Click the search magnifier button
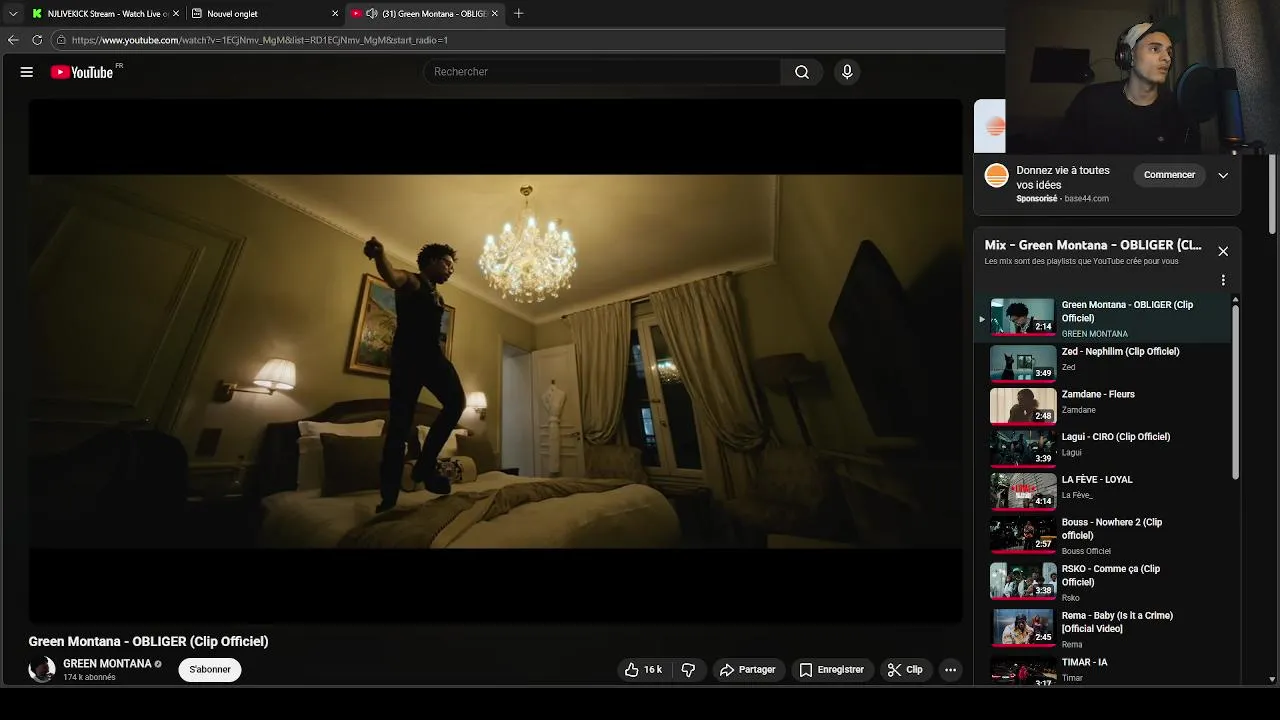 [802, 72]
